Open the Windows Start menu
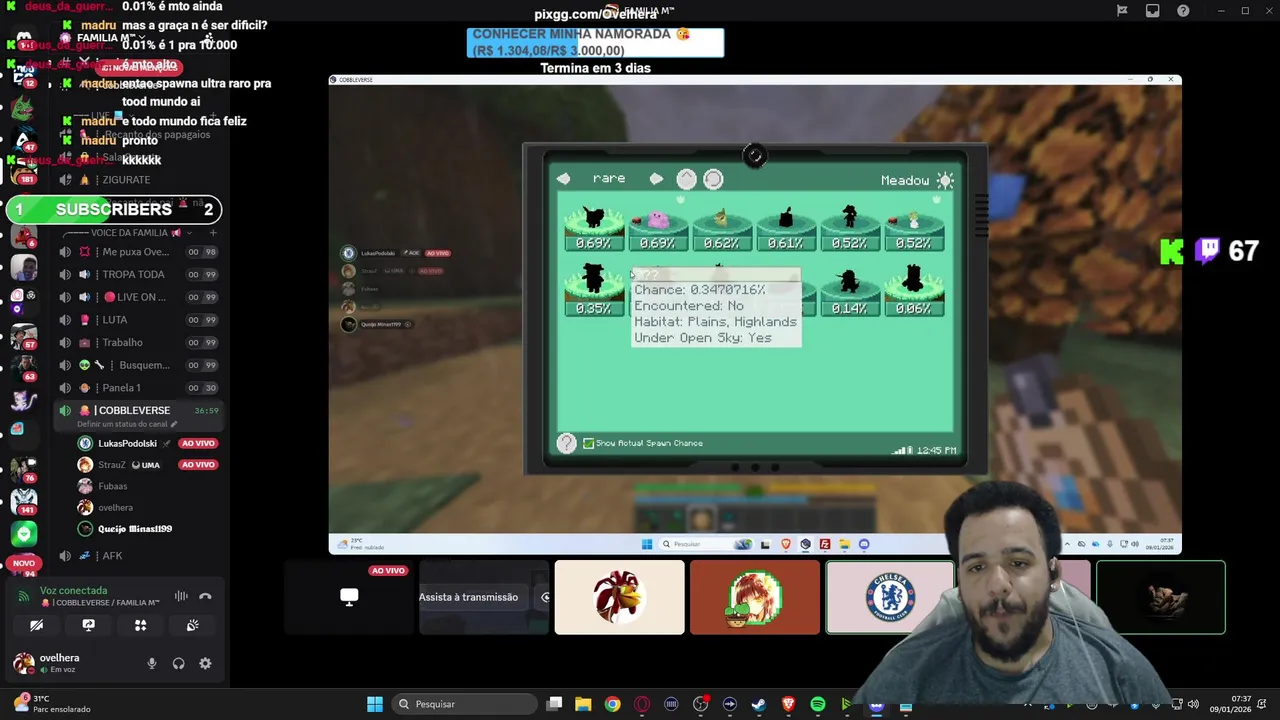 click(x=374, y=704)
